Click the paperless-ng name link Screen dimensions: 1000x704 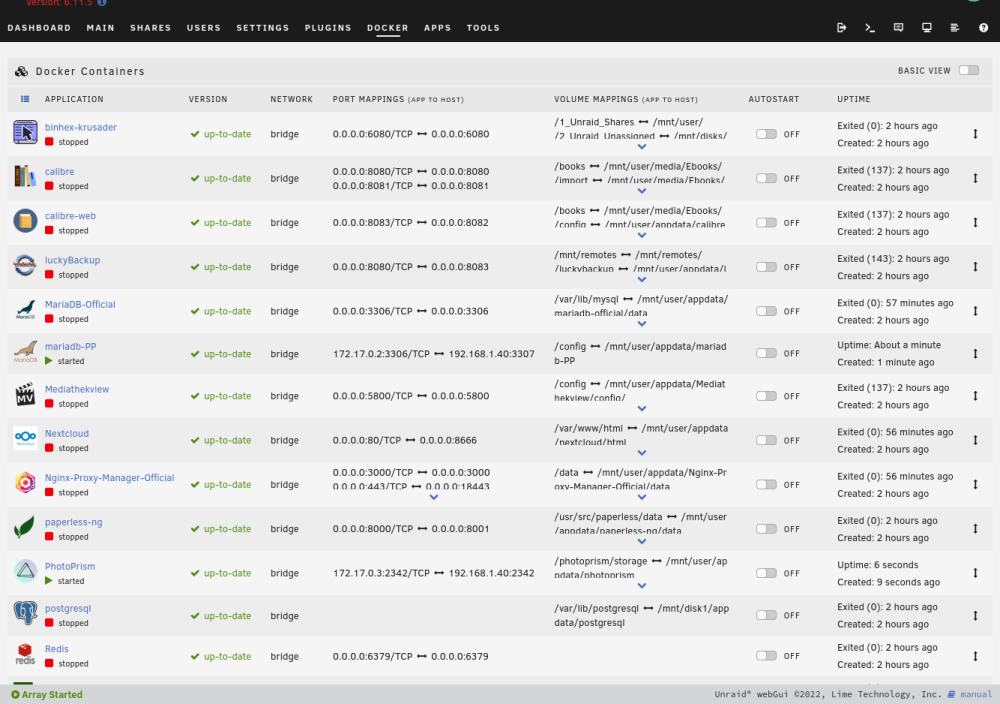(73, 522)
